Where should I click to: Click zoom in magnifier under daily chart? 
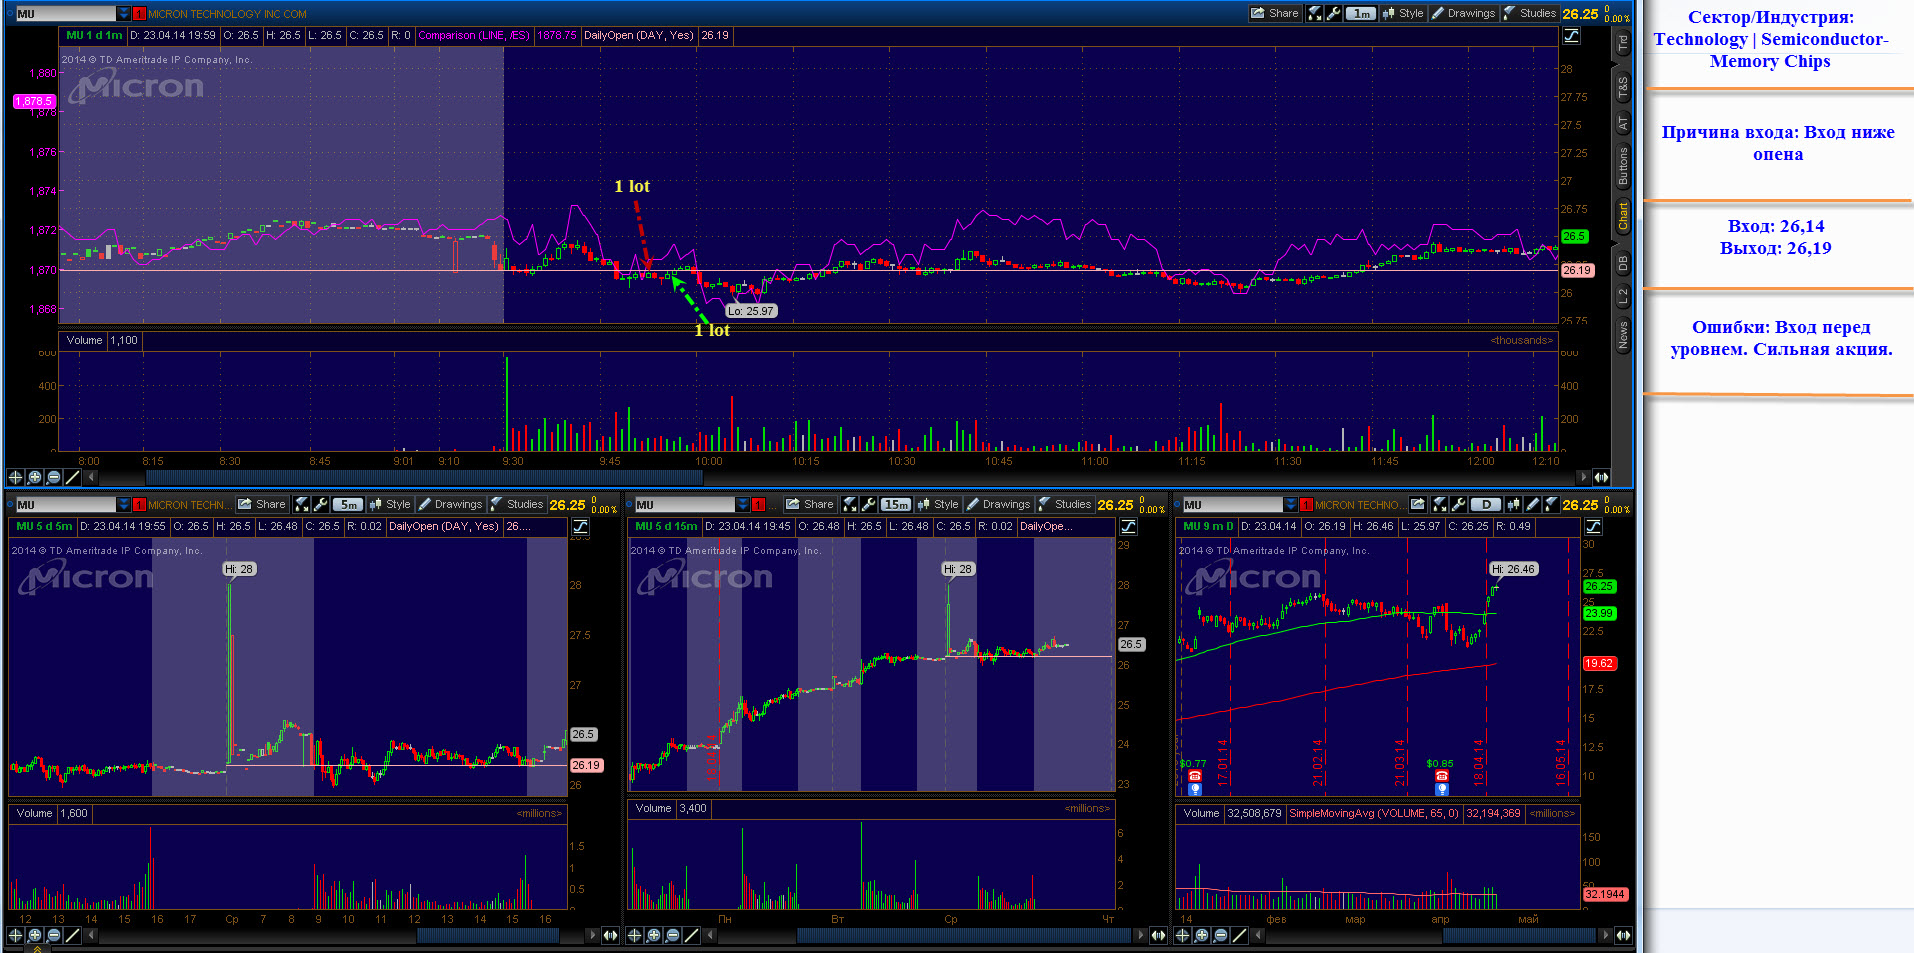(1201, 935)
